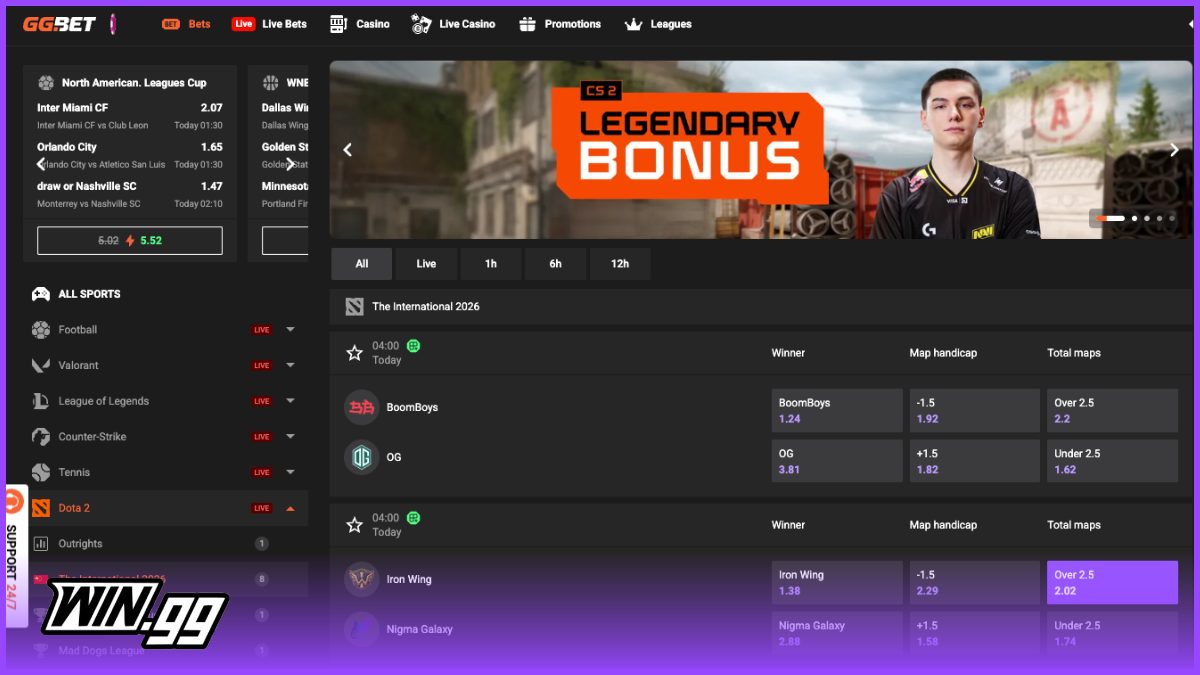Select Iron Wing -1.5 handicap at 2.29
1200x675 pixels.
pos(975,583)
